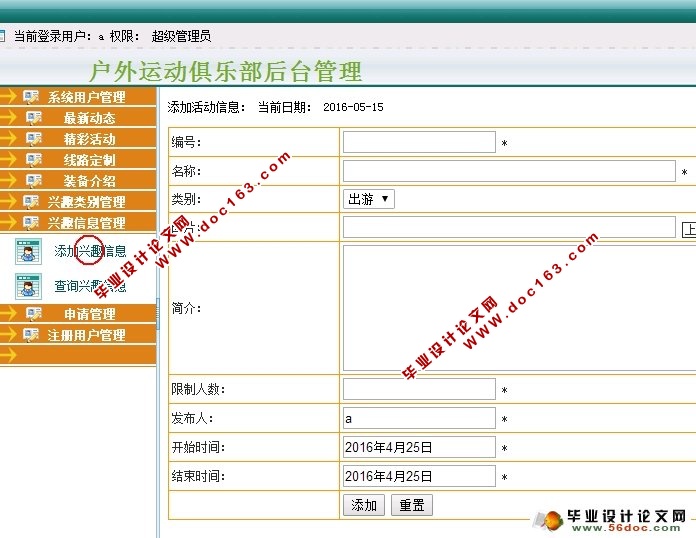
Task: Click the 查询兴趣信息 user form icon
Action: 28,286
